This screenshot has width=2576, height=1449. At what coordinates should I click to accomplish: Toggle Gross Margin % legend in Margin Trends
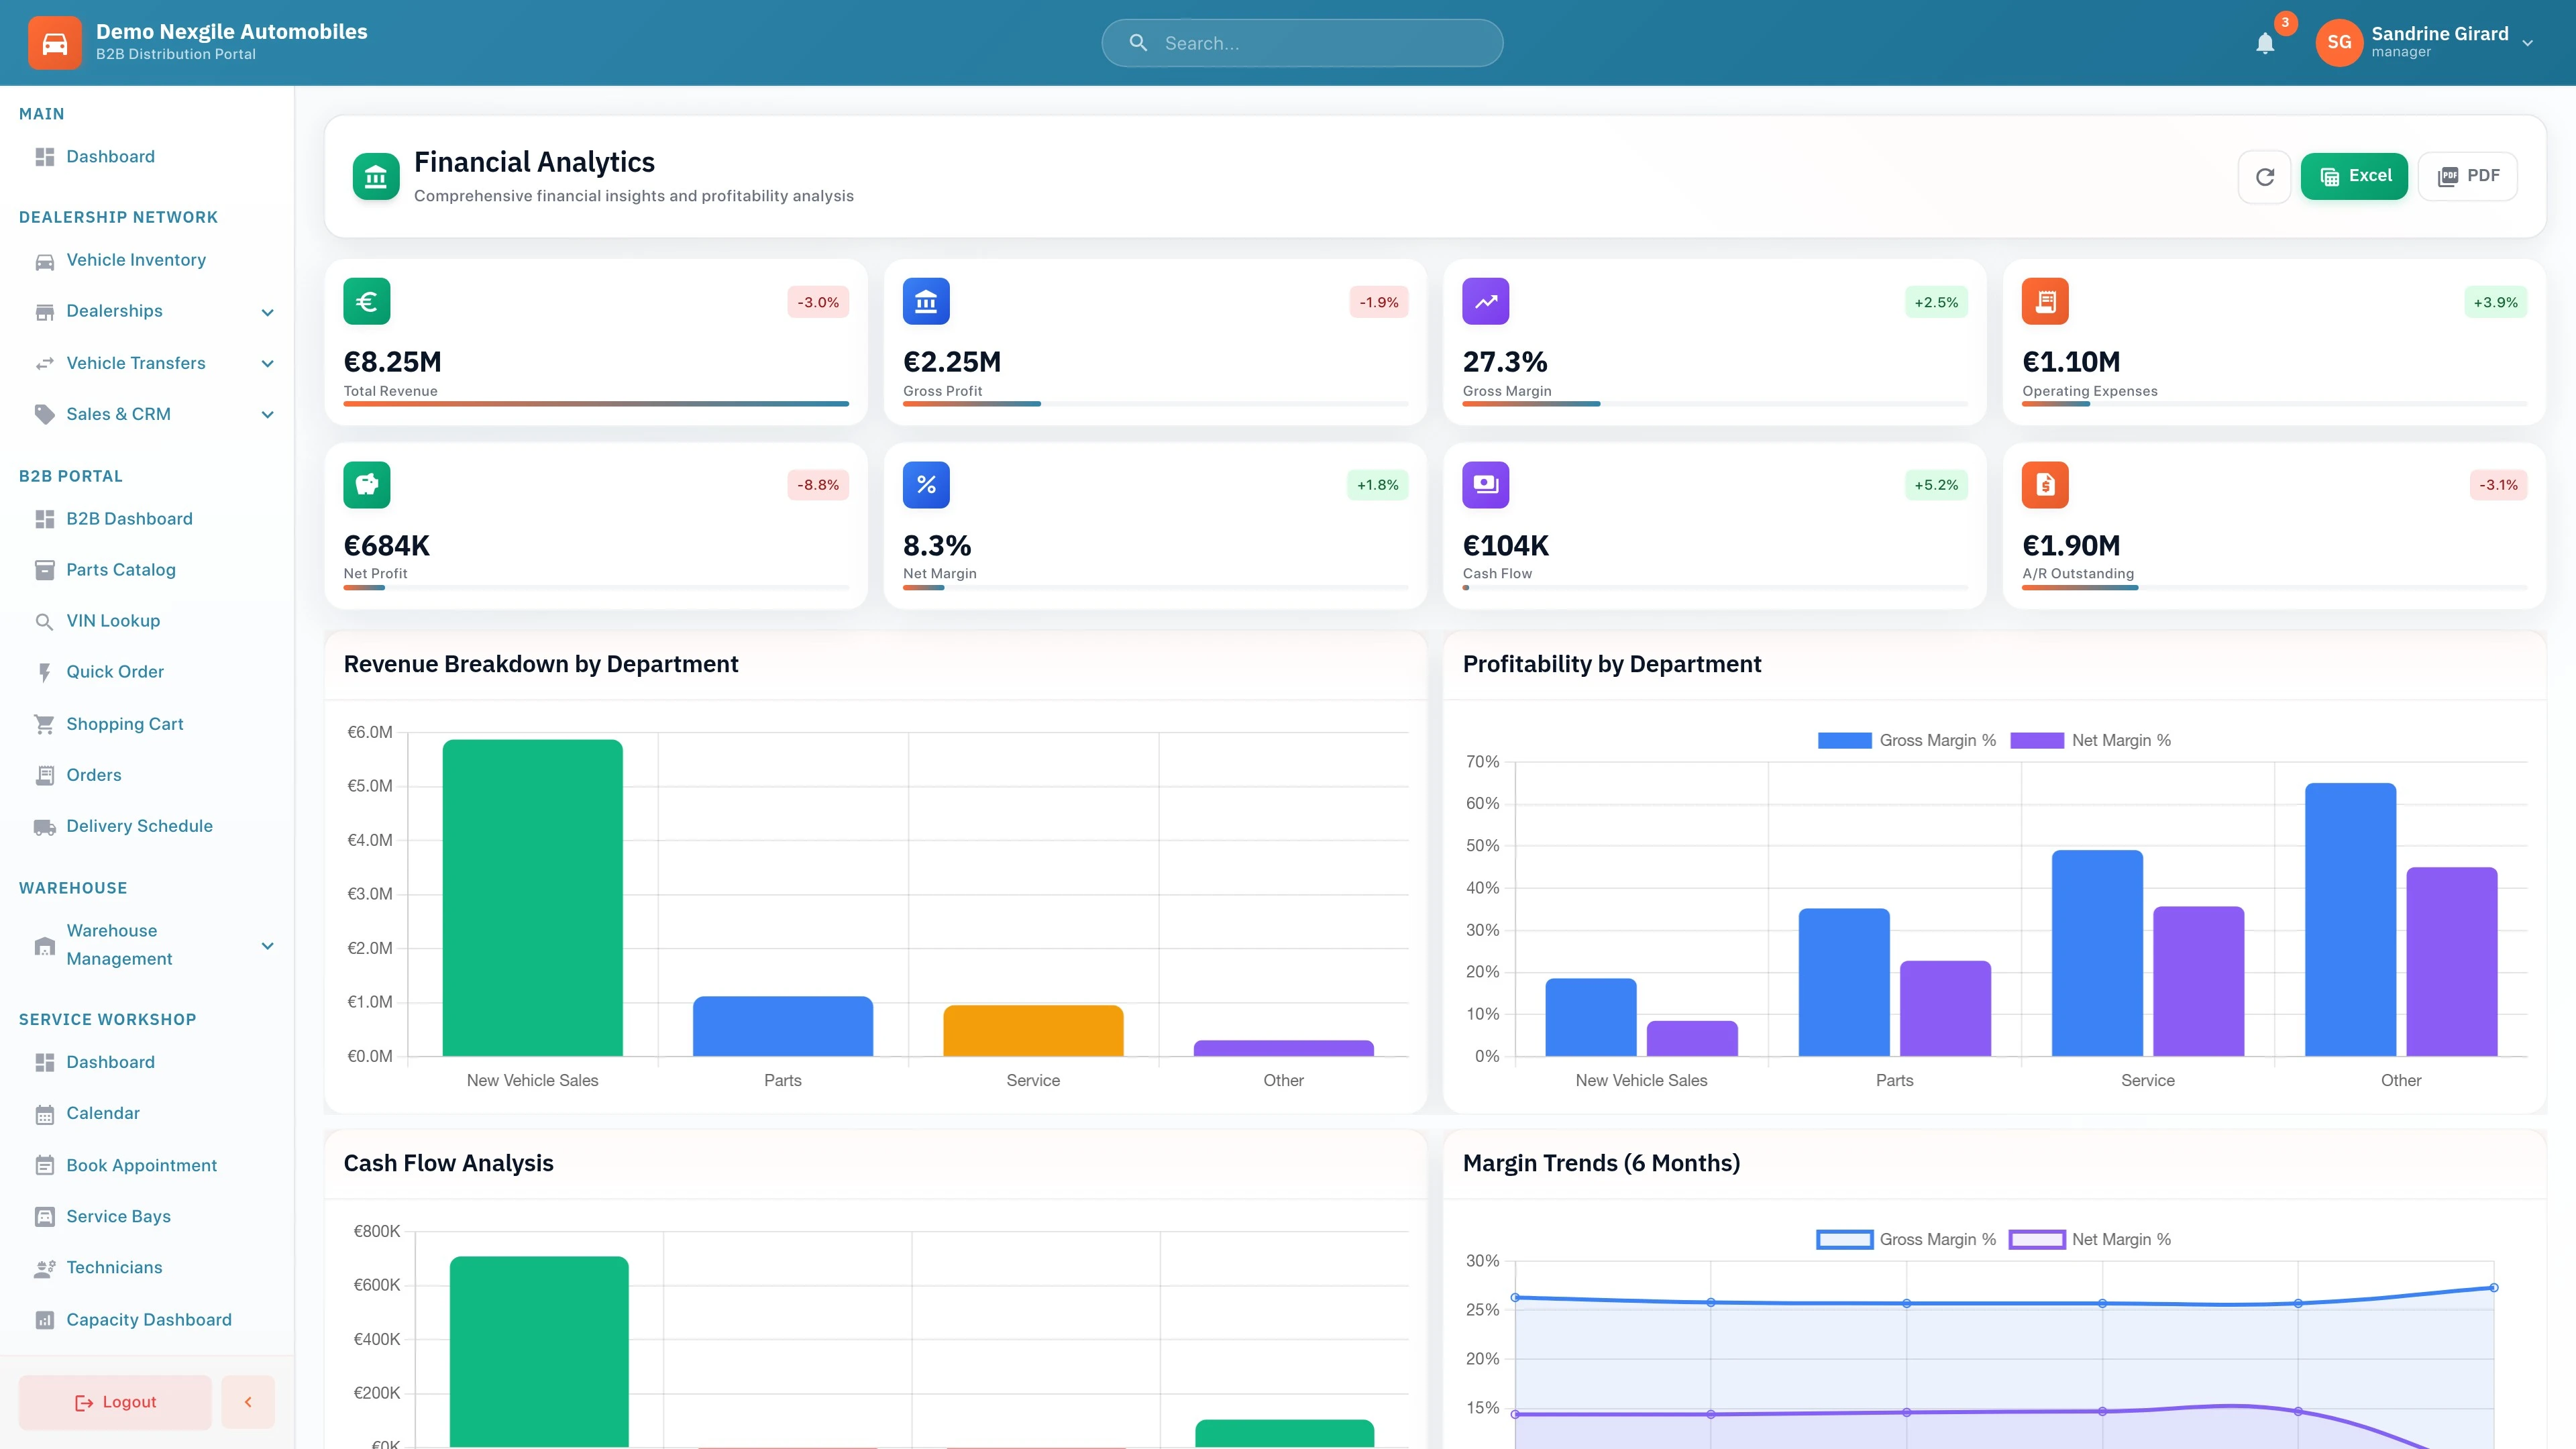pyautogui.click(x=1906, y=1239)
